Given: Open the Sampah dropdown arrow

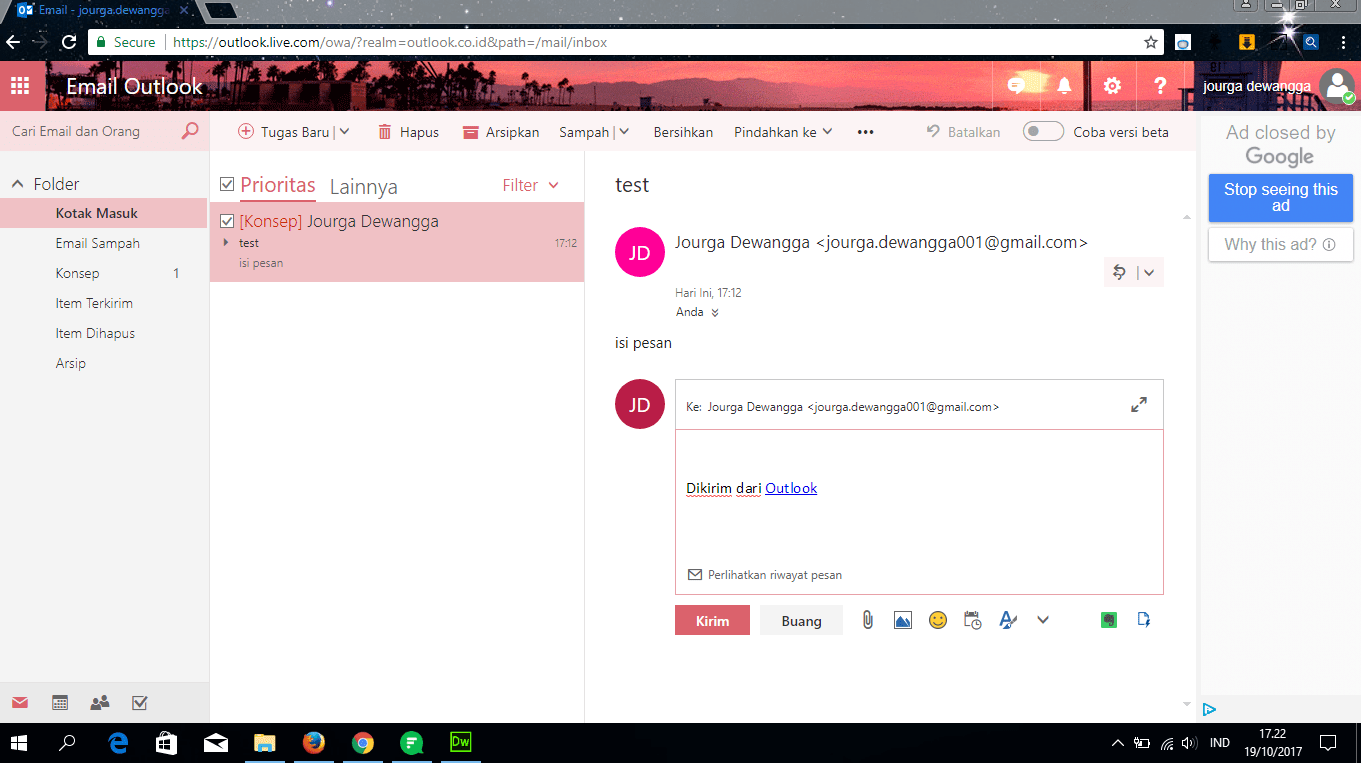Looking at the screenshot, I should 624,132.
